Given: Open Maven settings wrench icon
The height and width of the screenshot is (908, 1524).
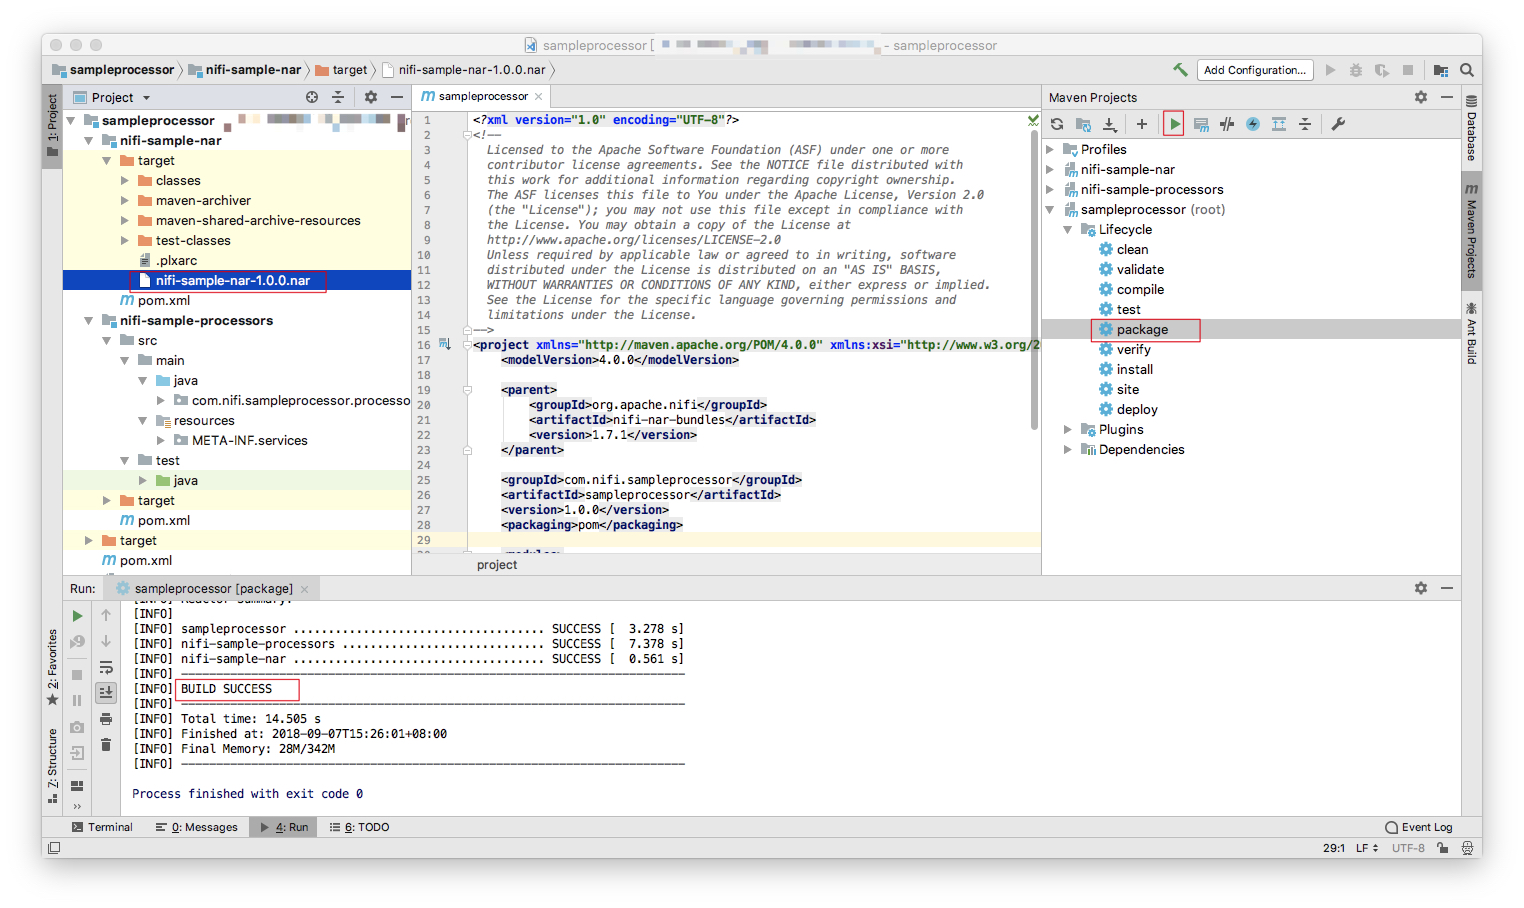Looking at the screenshot, I should pos(1338,124).
